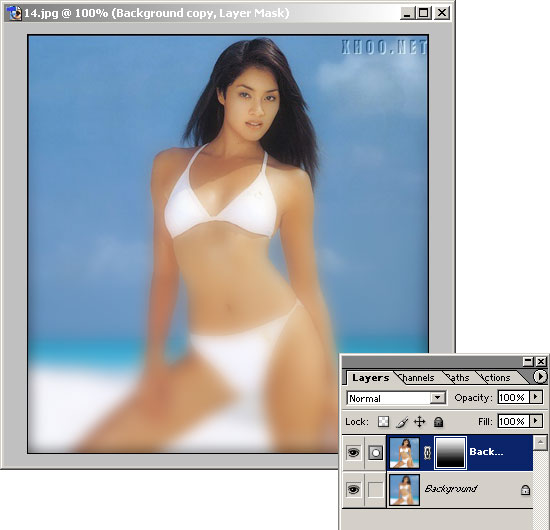This screenshot has height=530, width=550.
Task: Click the layer mask link chain icon
Action: pos(427,453)
